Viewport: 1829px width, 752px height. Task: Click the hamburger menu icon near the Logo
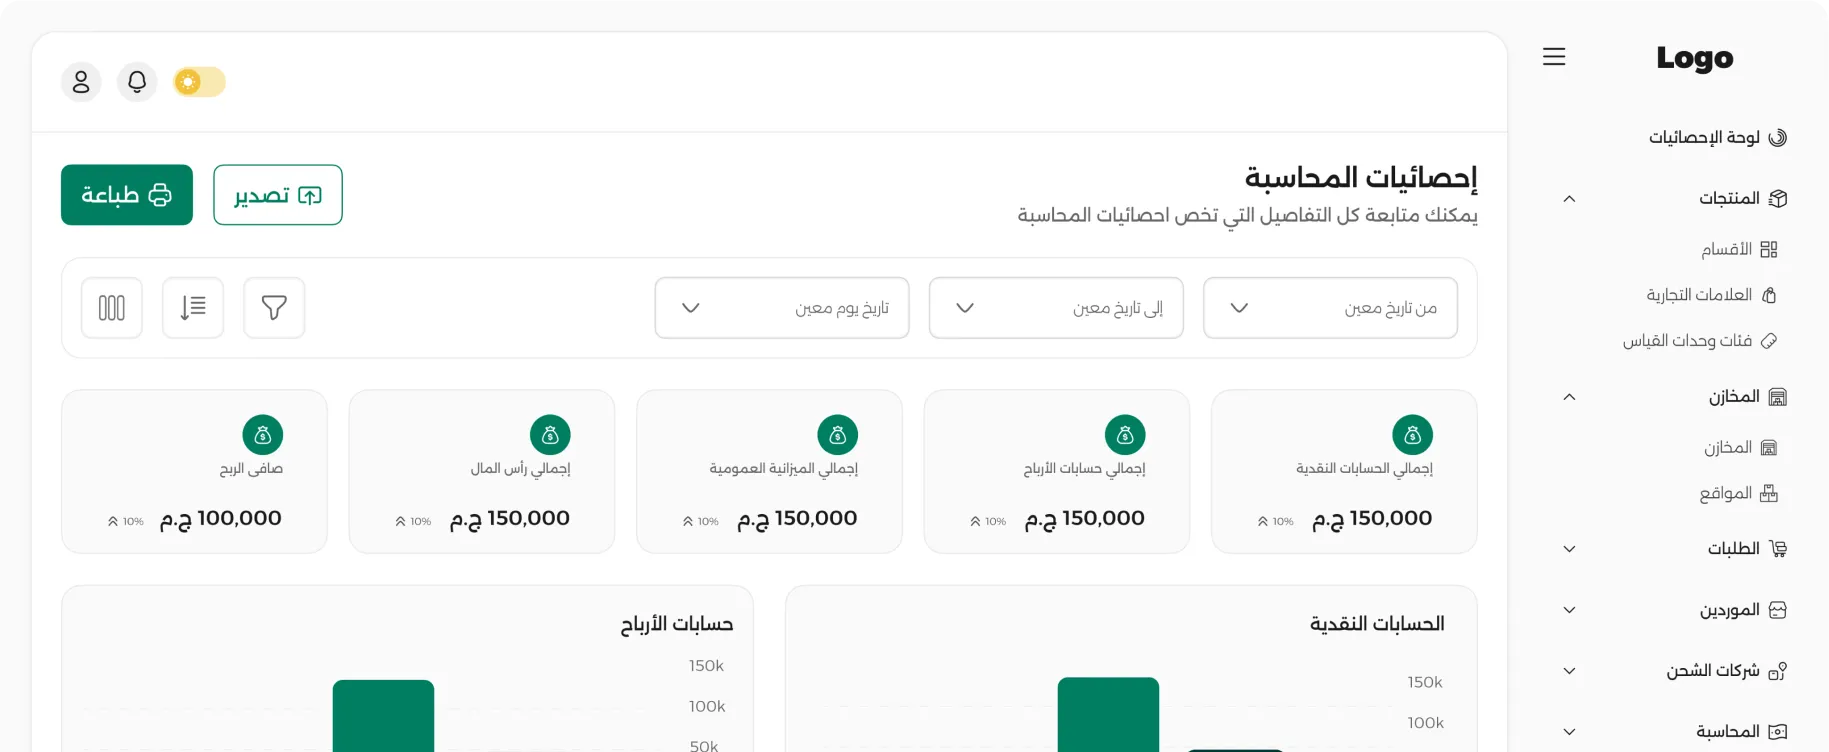[x=1554, y=57]
